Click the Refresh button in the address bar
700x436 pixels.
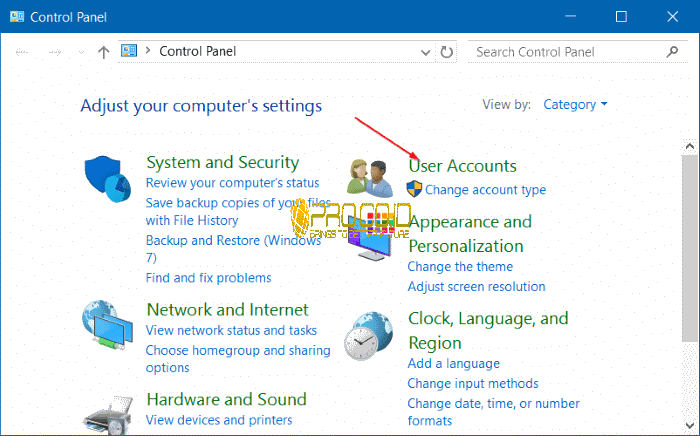click(446, 52)
